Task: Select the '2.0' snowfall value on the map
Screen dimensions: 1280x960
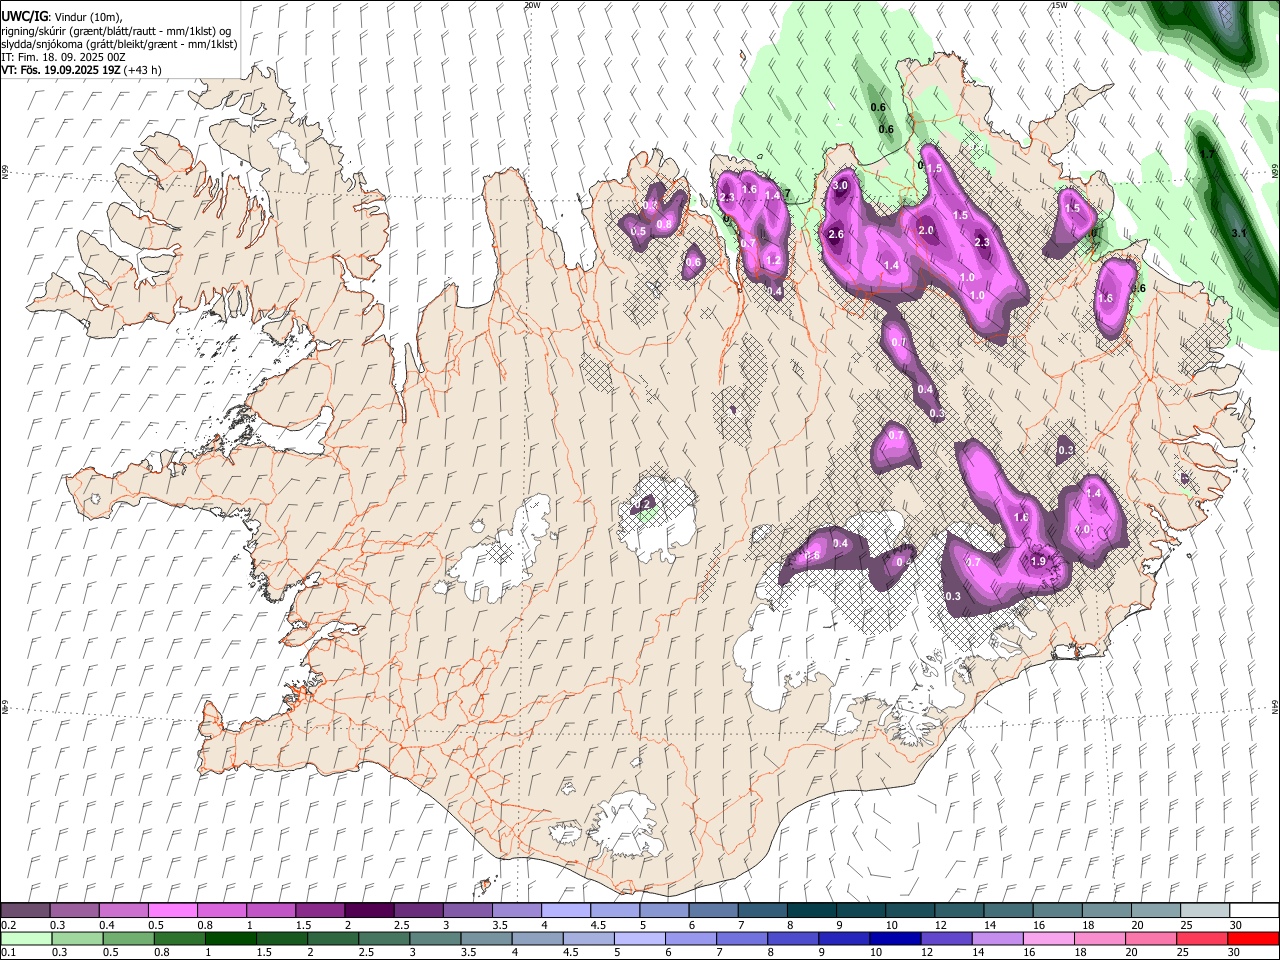Action: [x=926, y=230]
